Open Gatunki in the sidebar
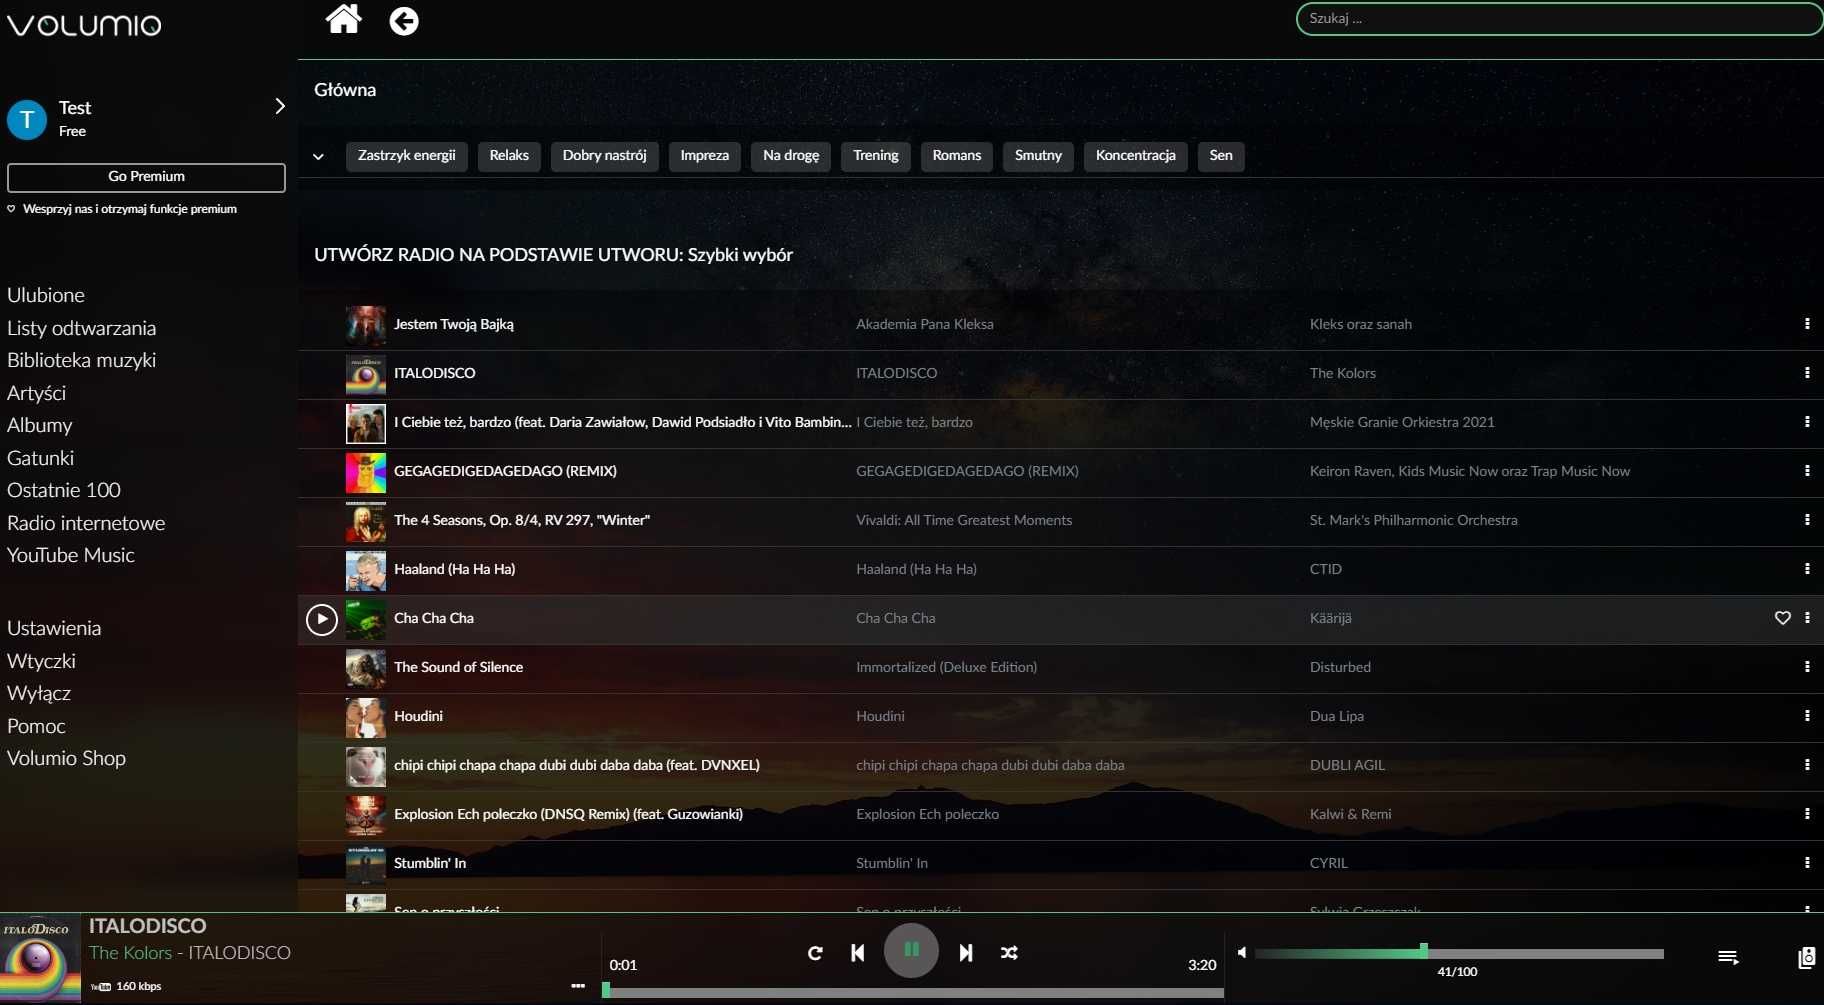 point(40,458)
